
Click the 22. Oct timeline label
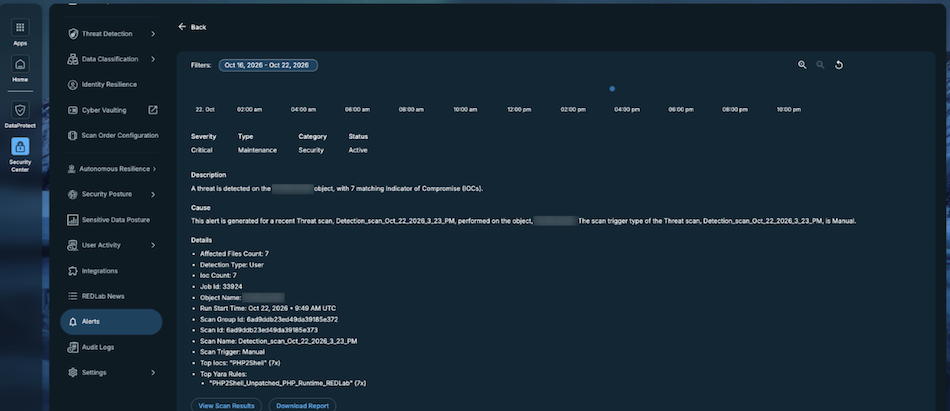[205, 110]
